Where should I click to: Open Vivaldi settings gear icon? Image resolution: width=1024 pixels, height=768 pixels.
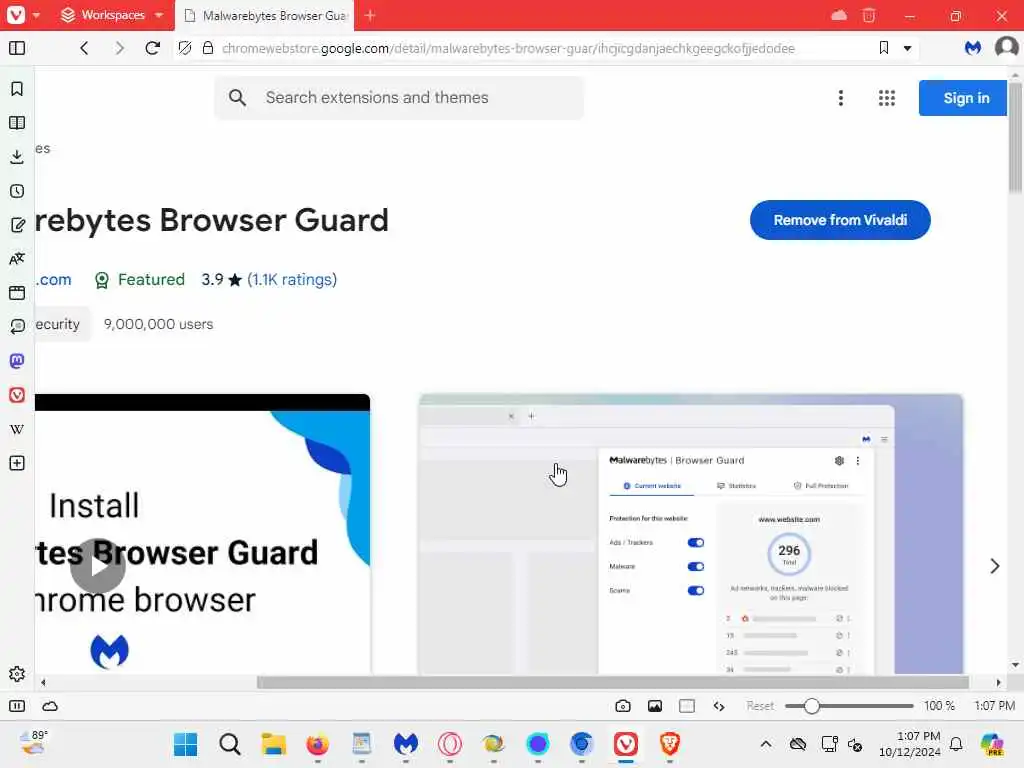tap(17, 674)
